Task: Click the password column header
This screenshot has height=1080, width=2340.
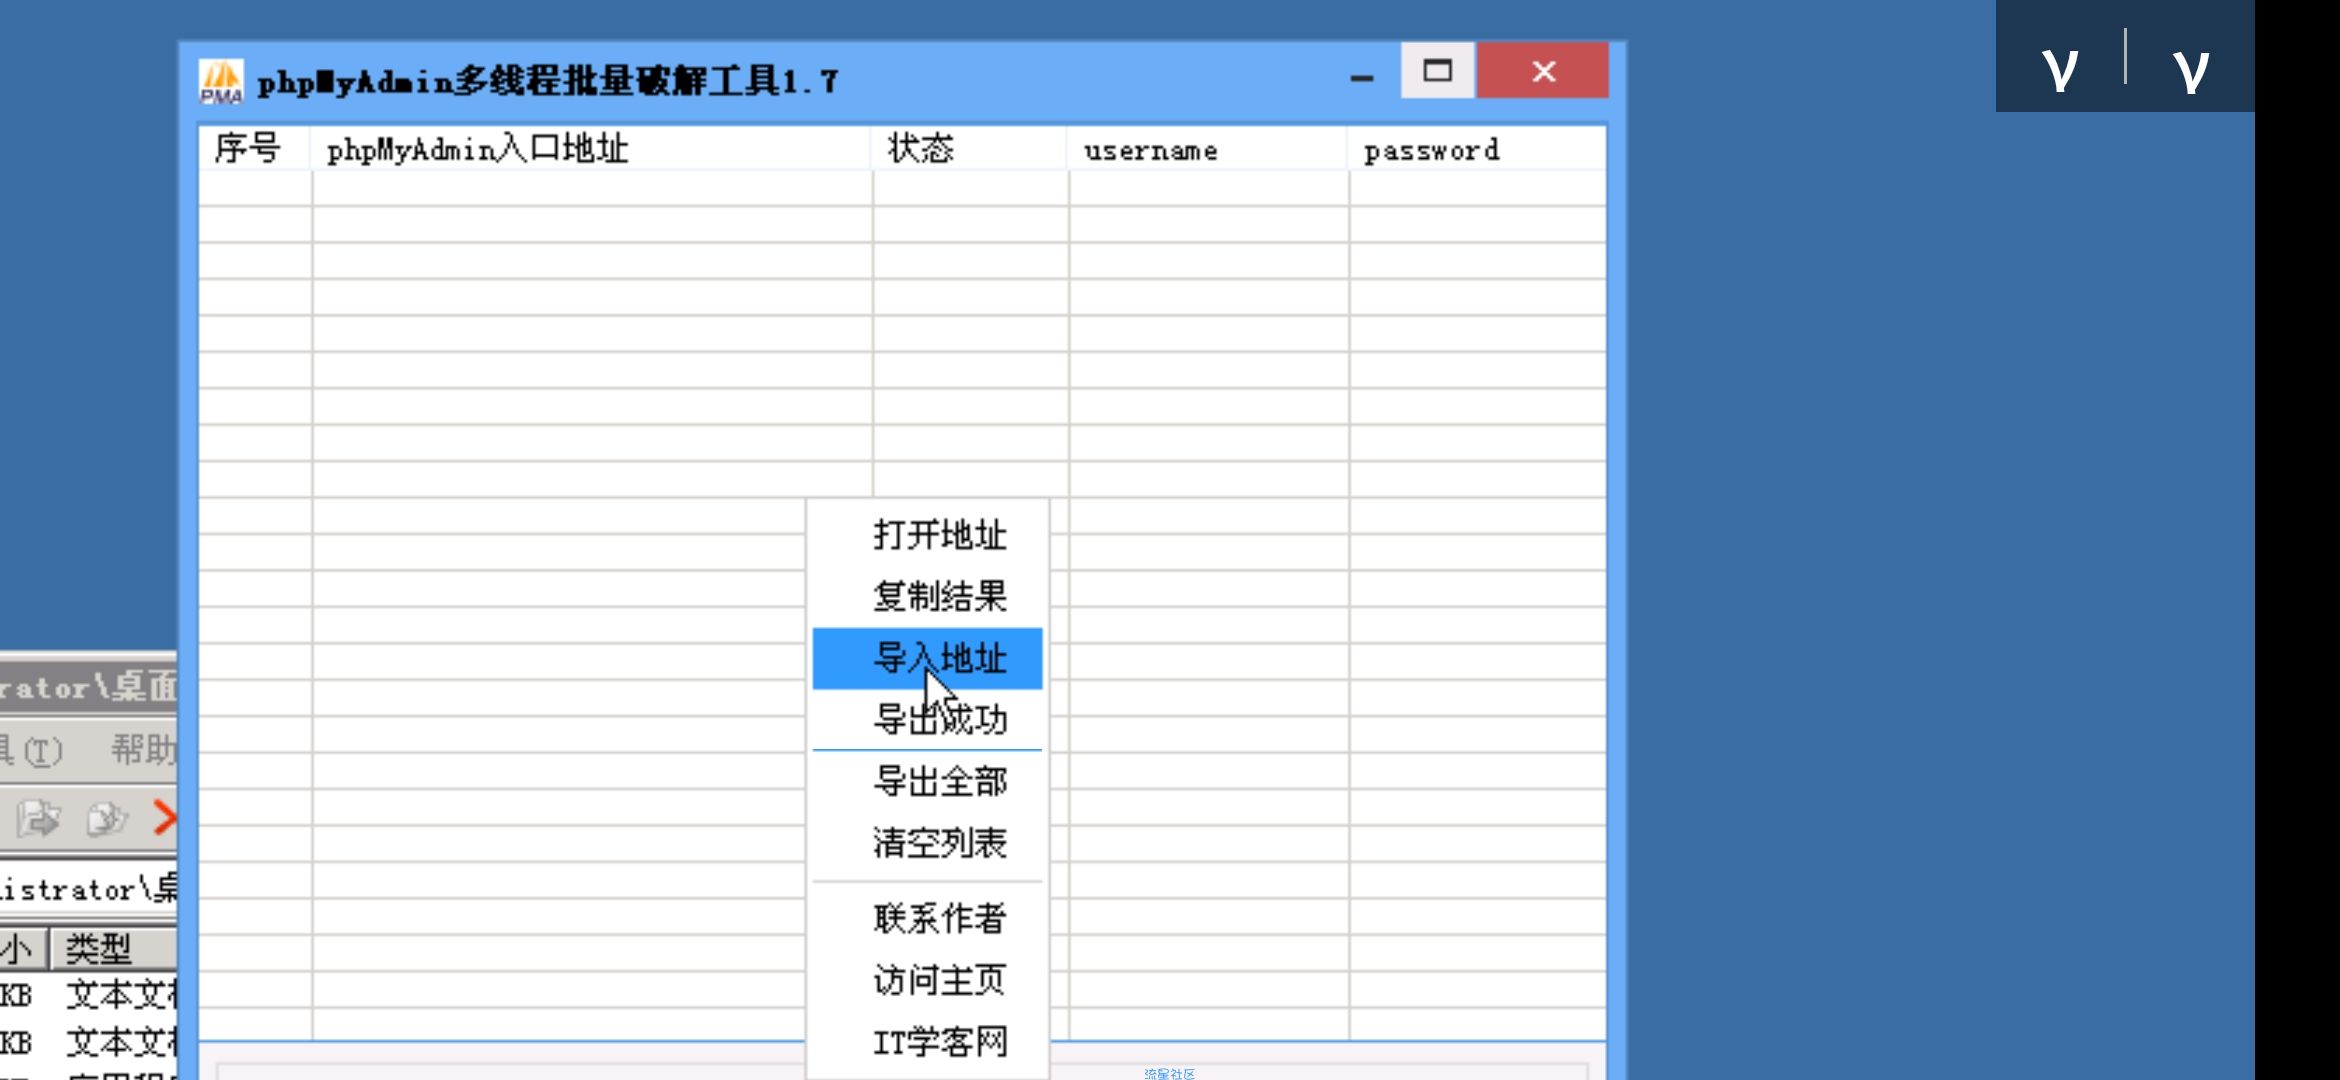Action: (x=1477, y=149)
